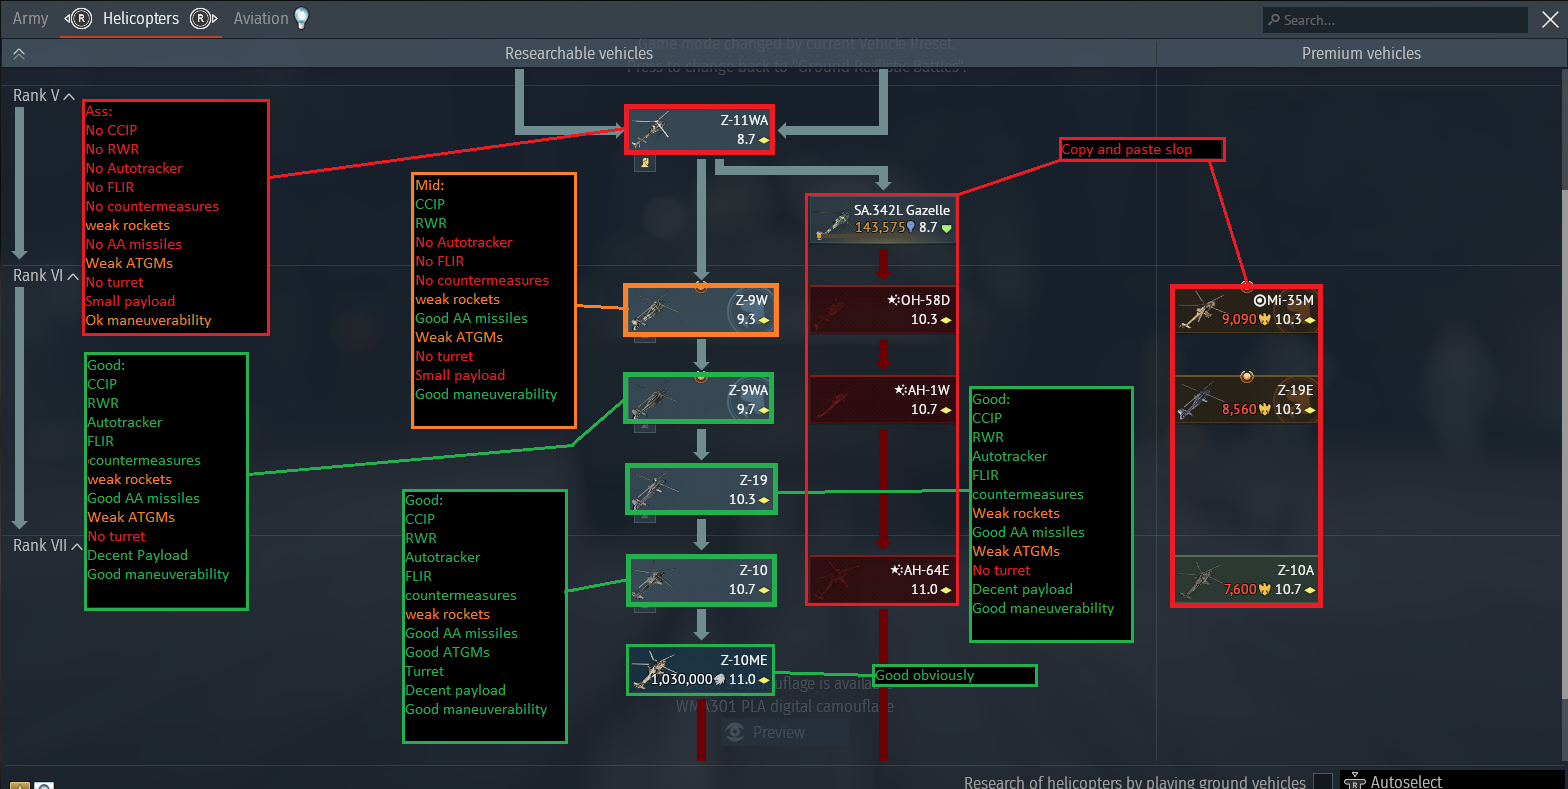The image size is (1568, 789).
Task: Choose the Z-10 helicopter at 10.7
Action: (700, 580)
